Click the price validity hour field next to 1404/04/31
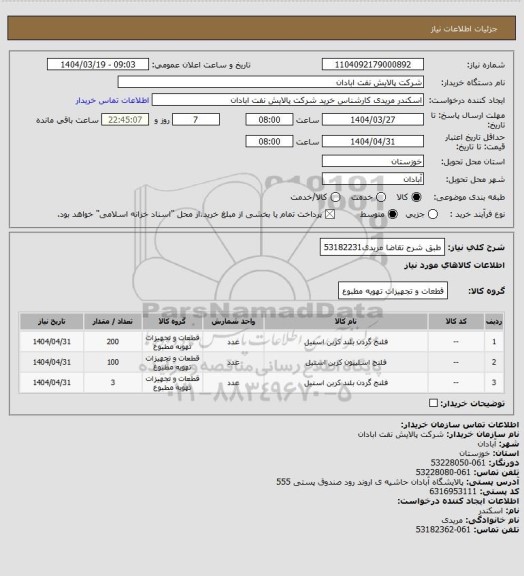Viewport: 524px width, 576px height. point(269,142)
